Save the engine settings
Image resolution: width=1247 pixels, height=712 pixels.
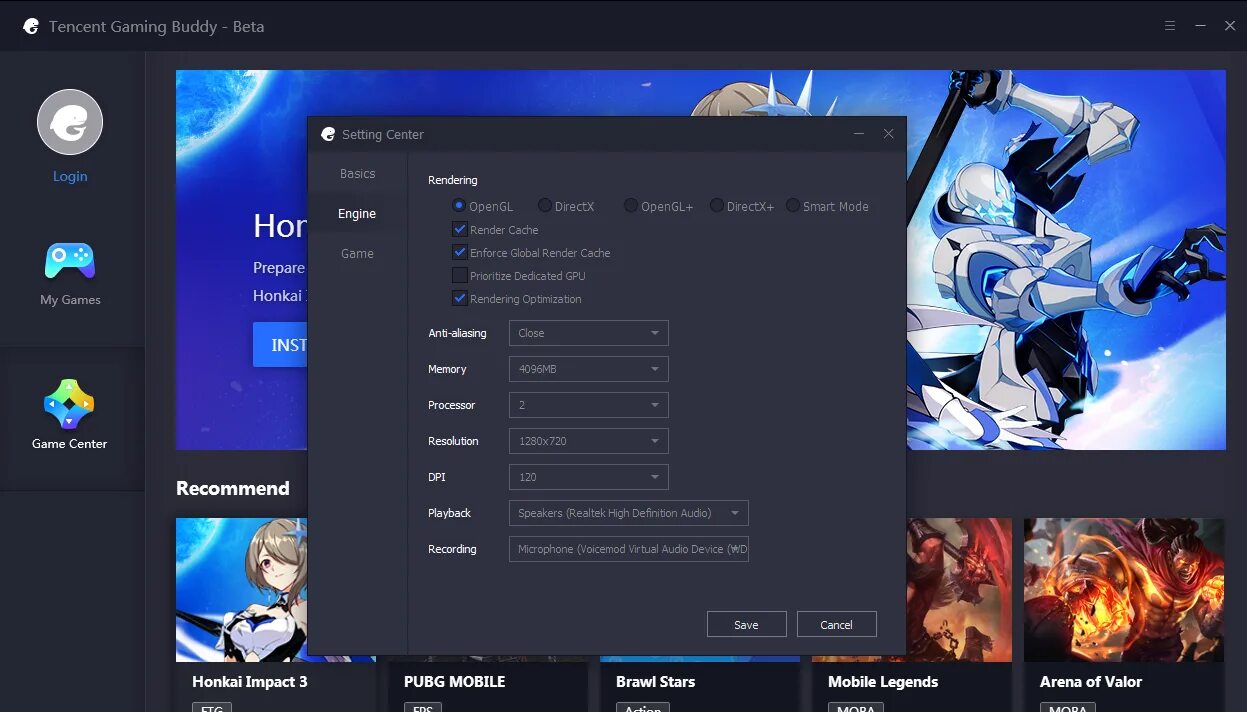point(746,624)
